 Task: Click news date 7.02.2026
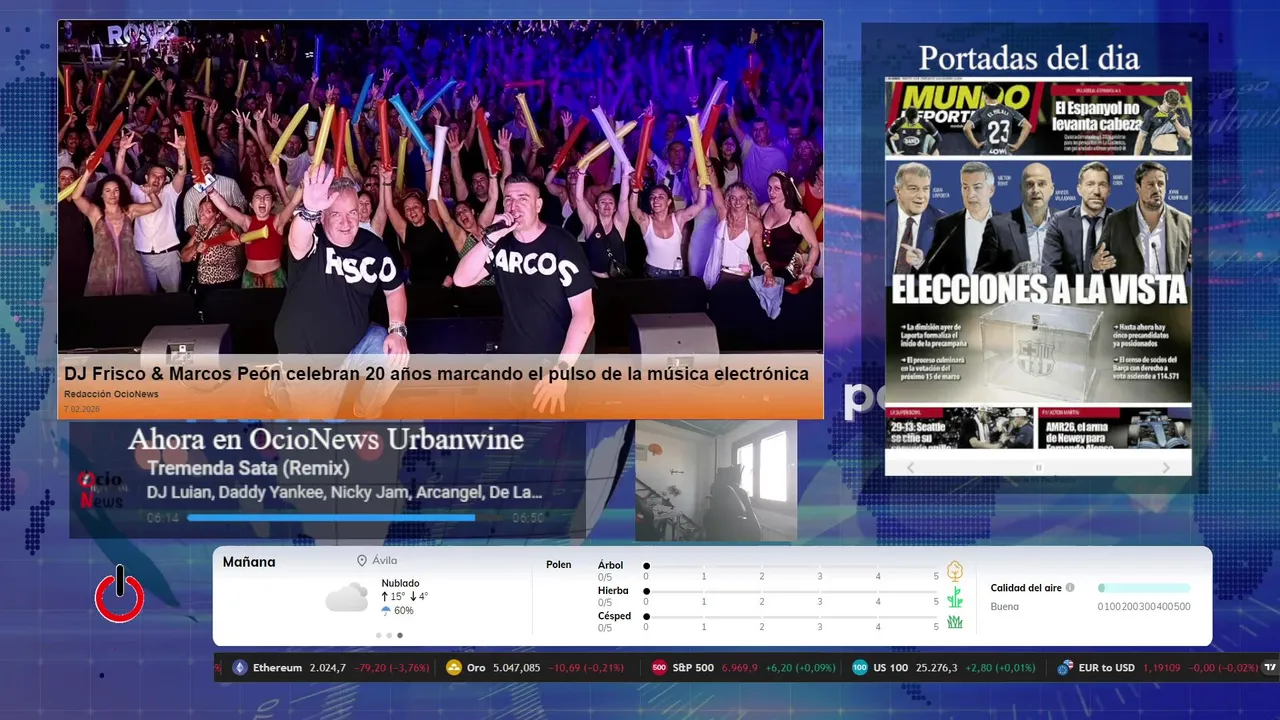click(83, 409)
